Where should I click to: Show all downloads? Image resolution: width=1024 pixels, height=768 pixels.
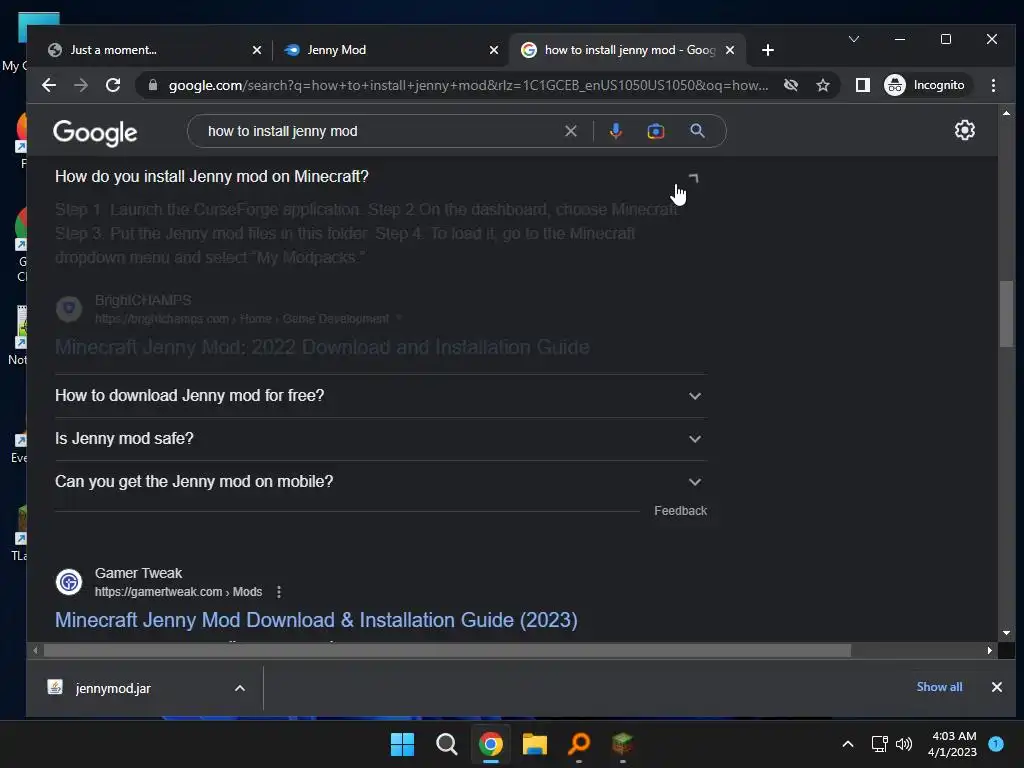pyautogui.click(x=939, y=687)
